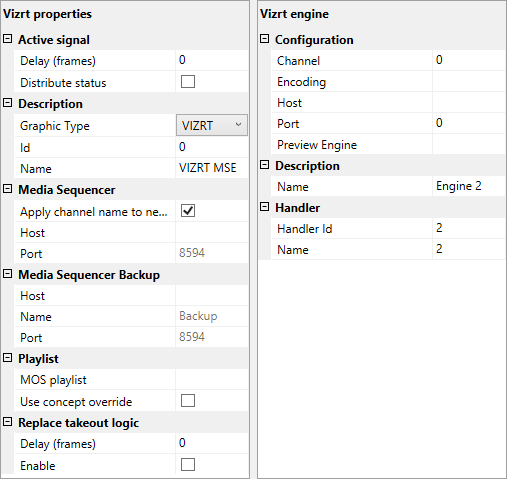
Task: Collapse the Playlist section
Action: tap(8, 358)
